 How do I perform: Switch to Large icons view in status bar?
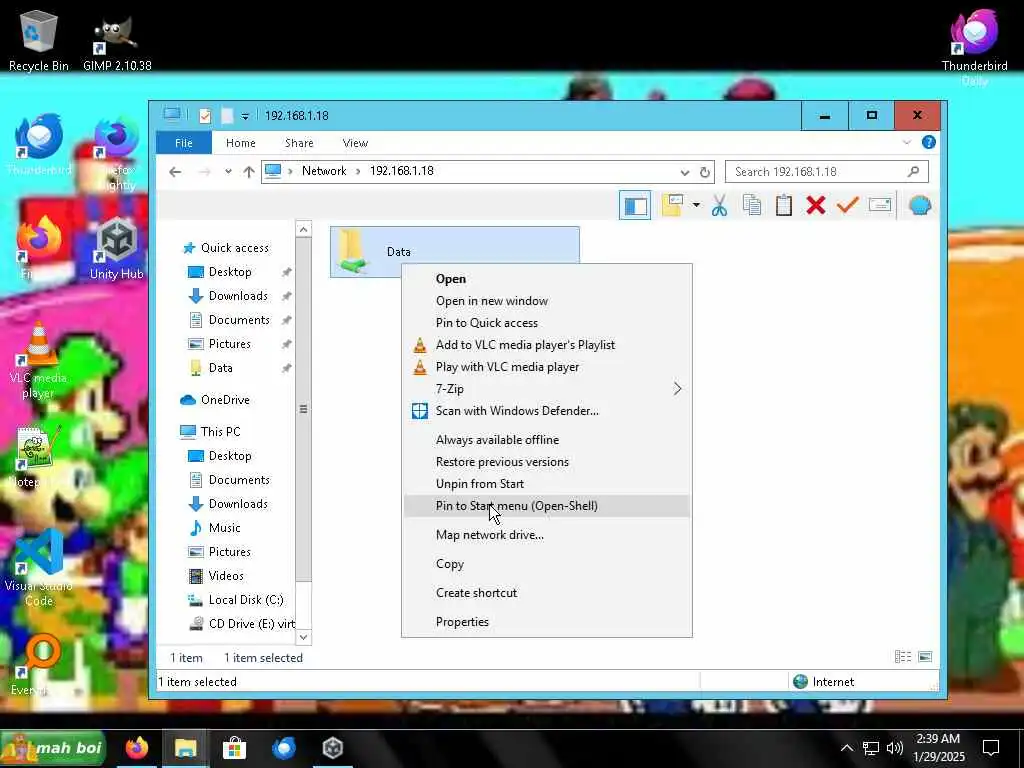pyautogui.click(x=925, y=657)
